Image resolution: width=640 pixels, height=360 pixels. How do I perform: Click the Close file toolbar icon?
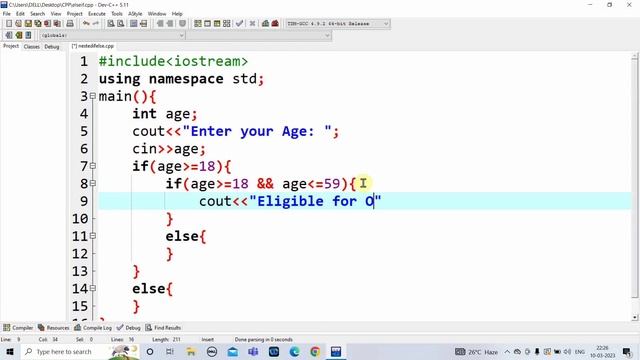[47, 24]
